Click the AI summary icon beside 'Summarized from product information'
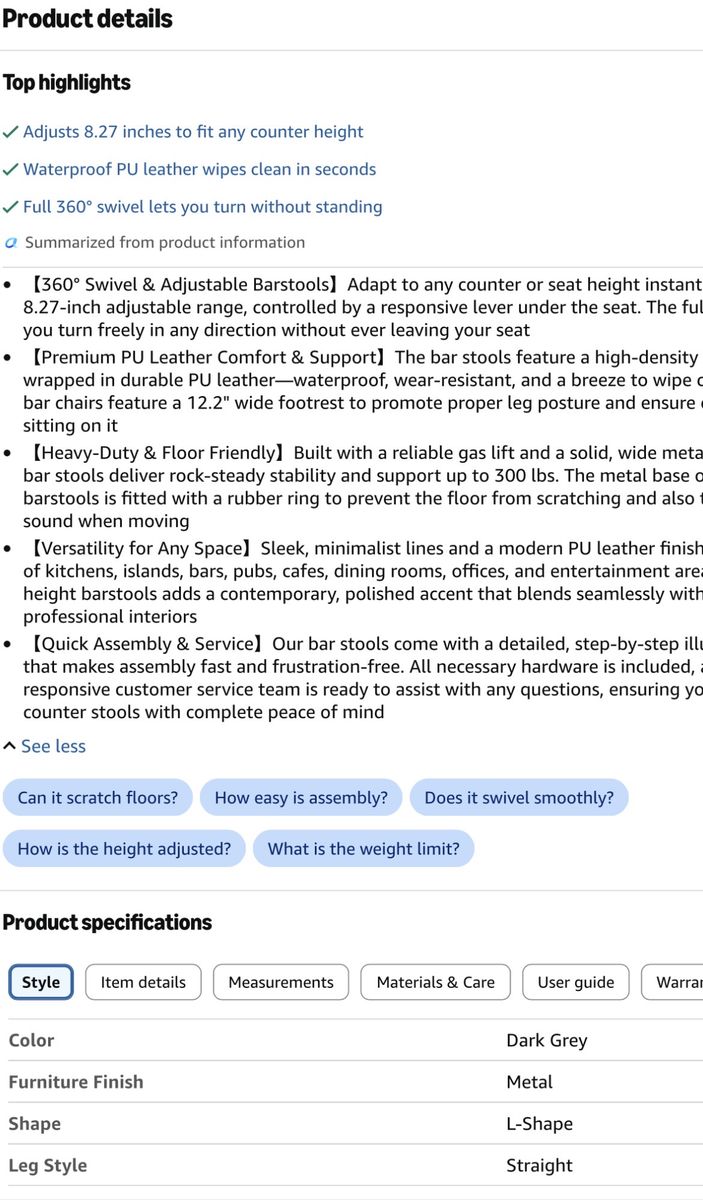The image size is (703, 1200). (11, 243)
